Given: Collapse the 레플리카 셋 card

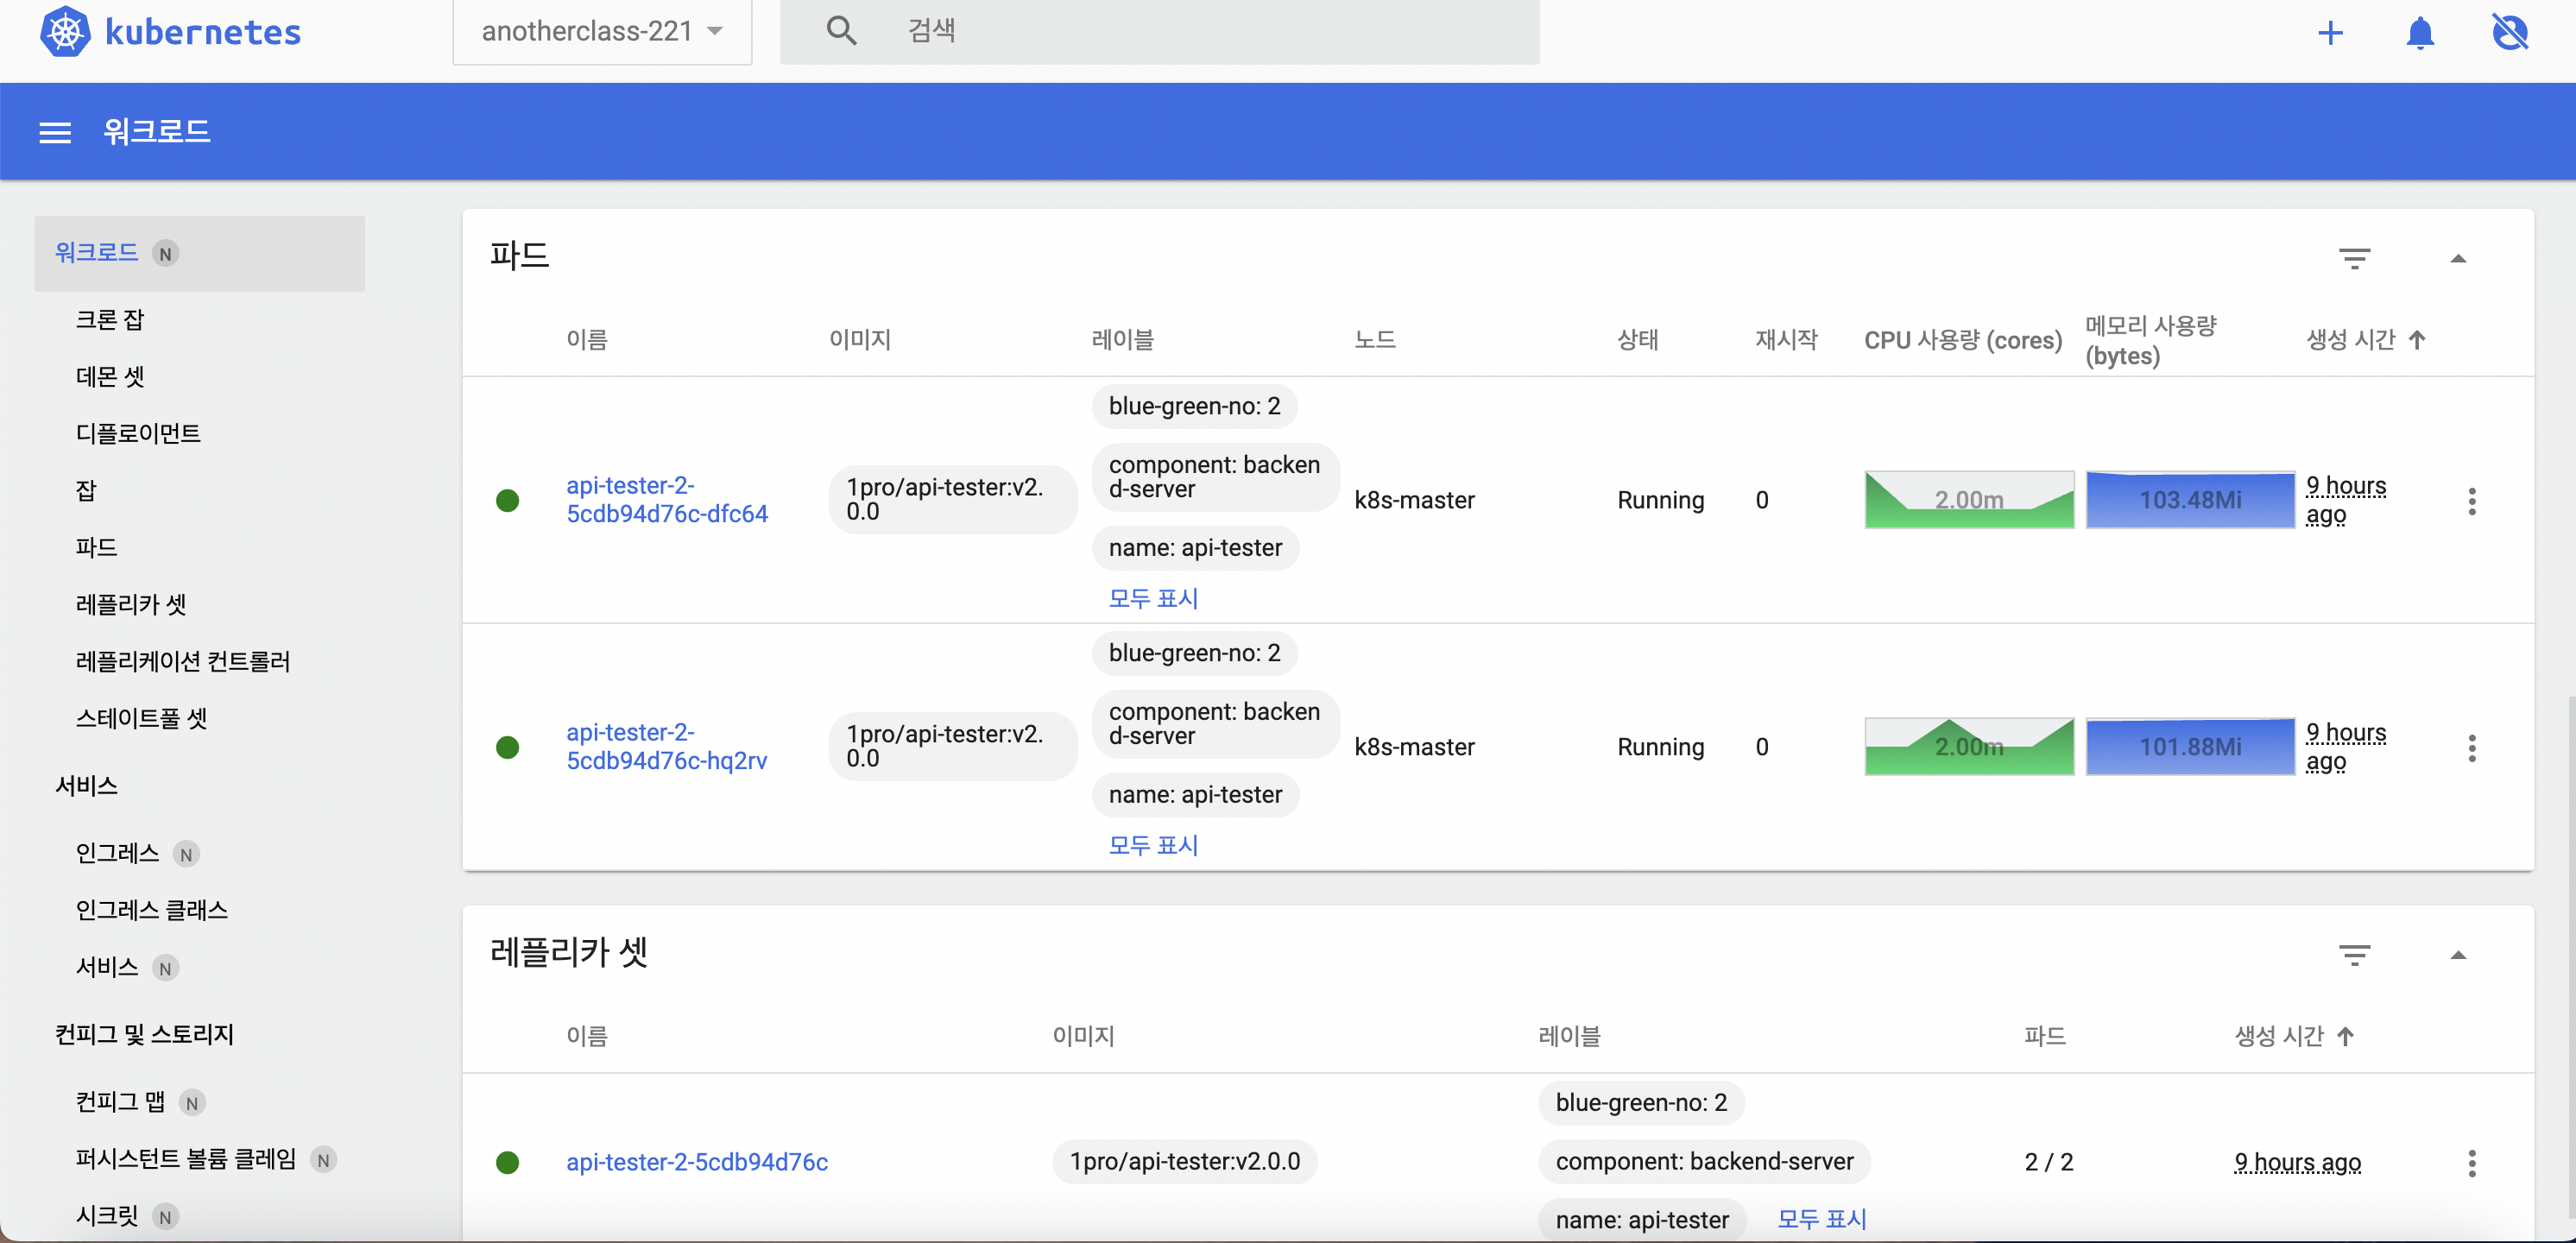Looking at the screenshot, I should (2458, 955).
